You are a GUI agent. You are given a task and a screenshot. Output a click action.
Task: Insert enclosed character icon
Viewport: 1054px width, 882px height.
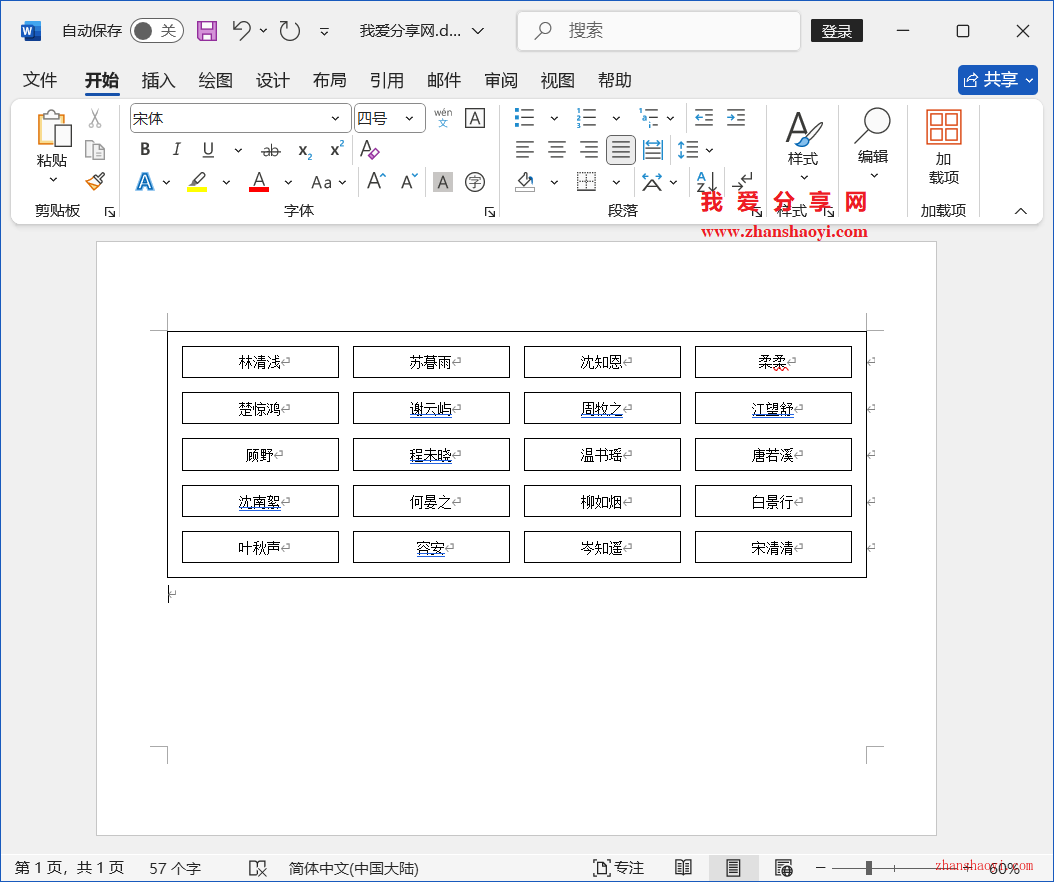475,182
